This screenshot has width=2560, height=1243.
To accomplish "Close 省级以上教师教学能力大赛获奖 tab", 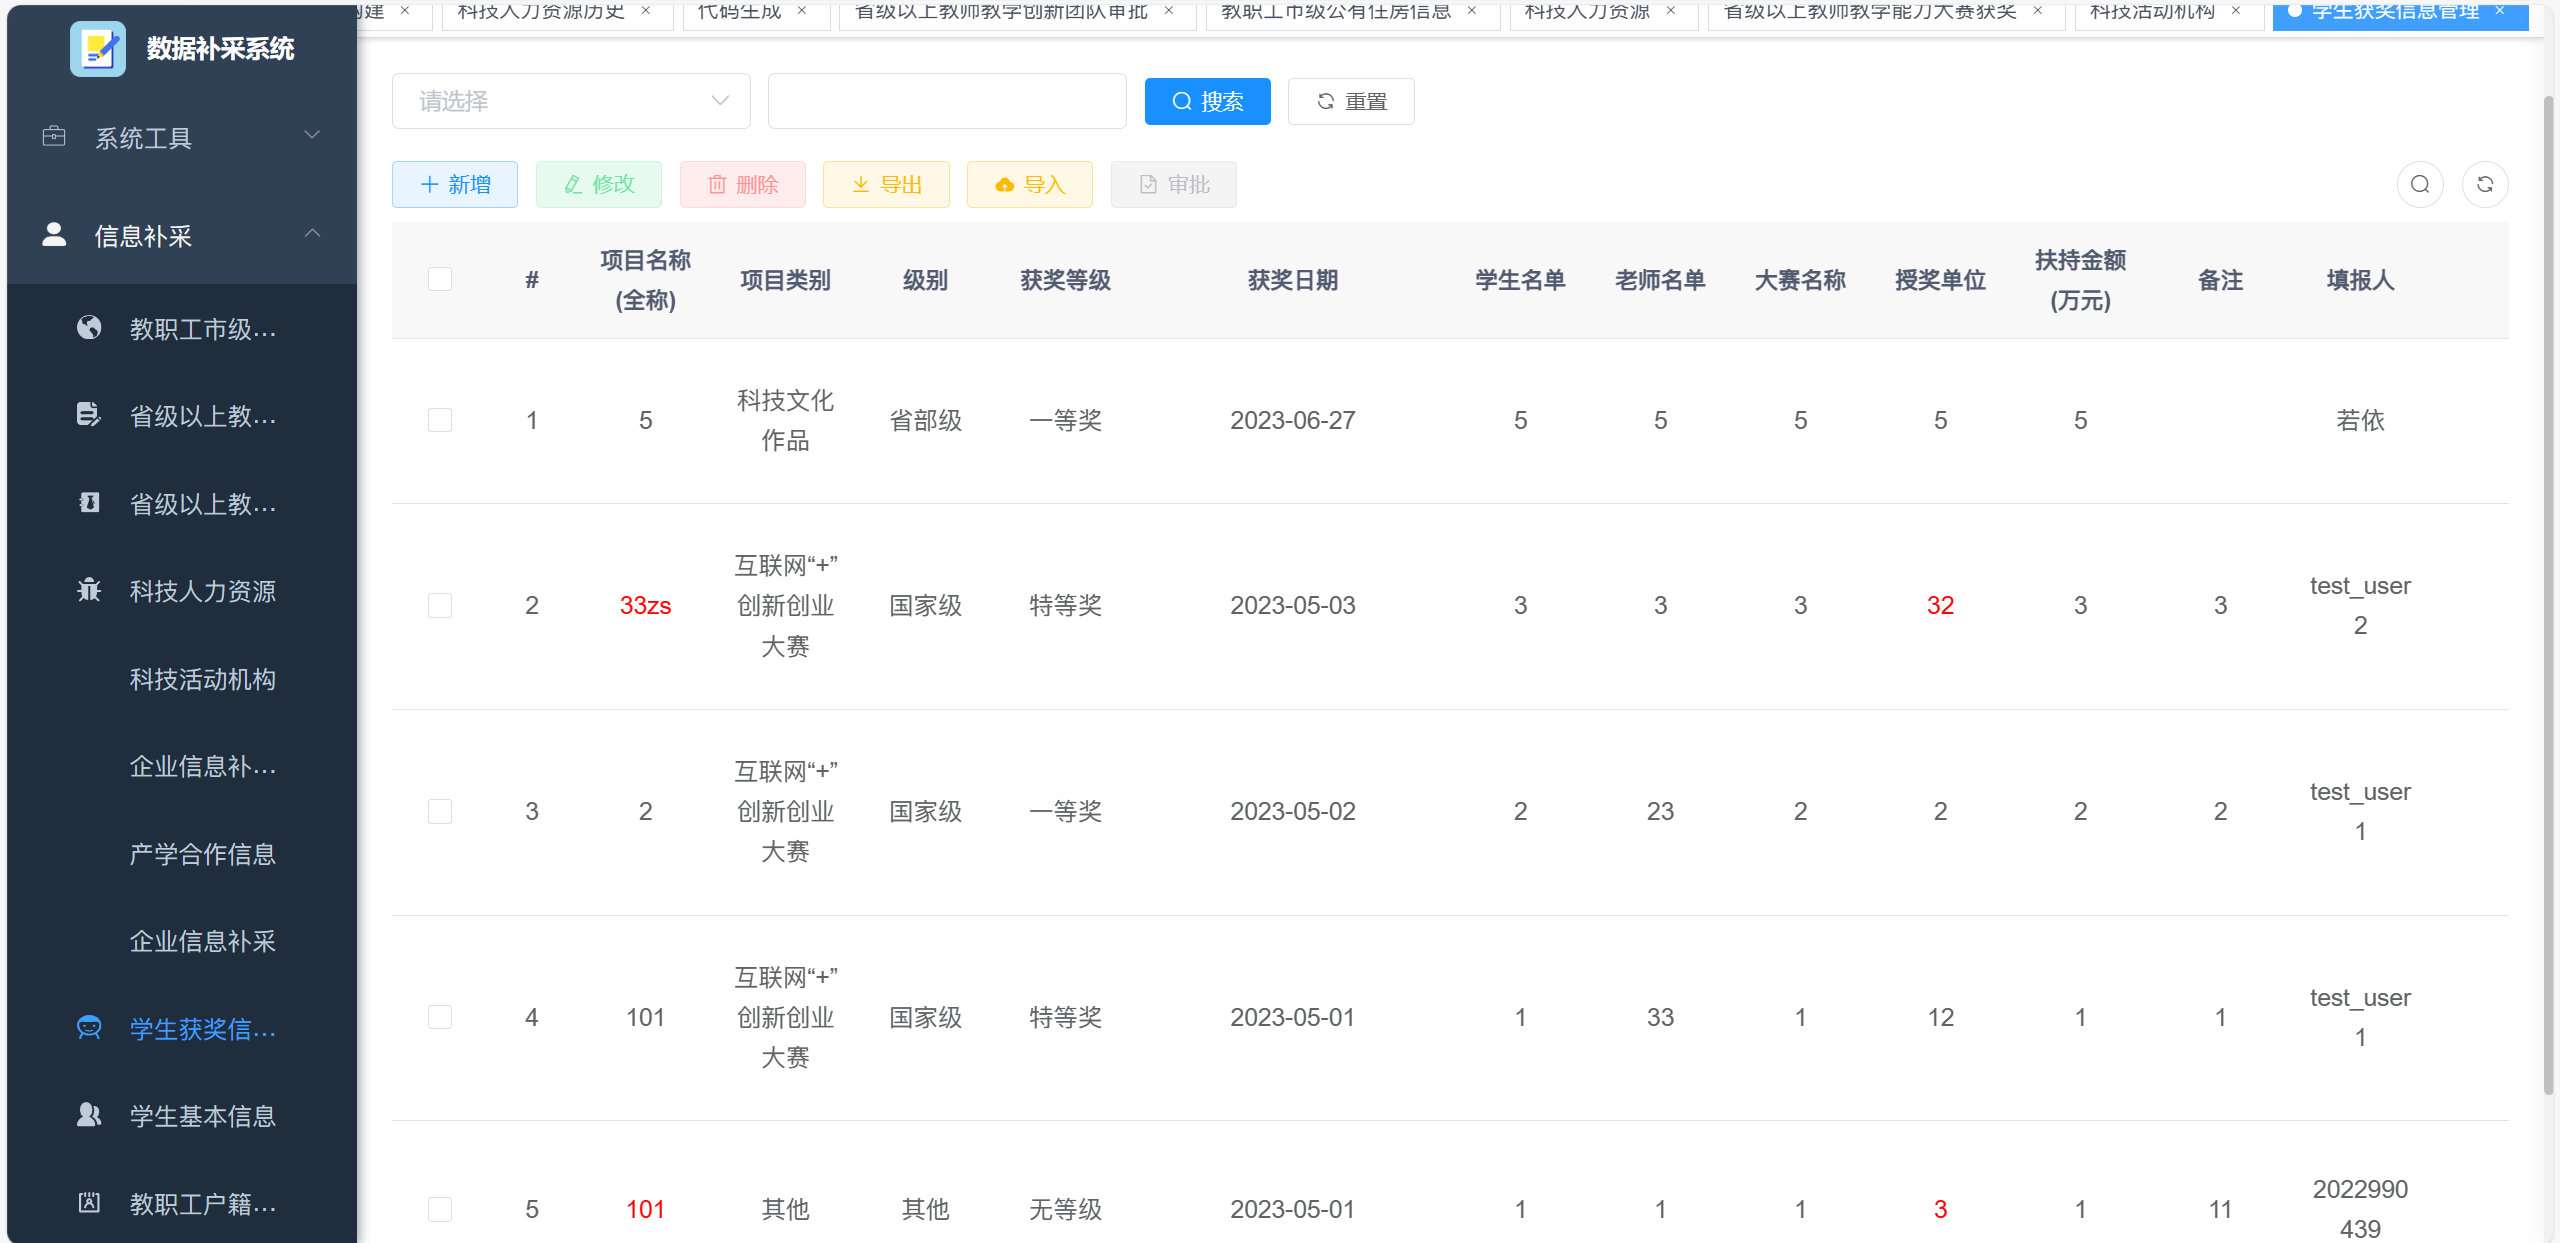I will click(2038, 11).
